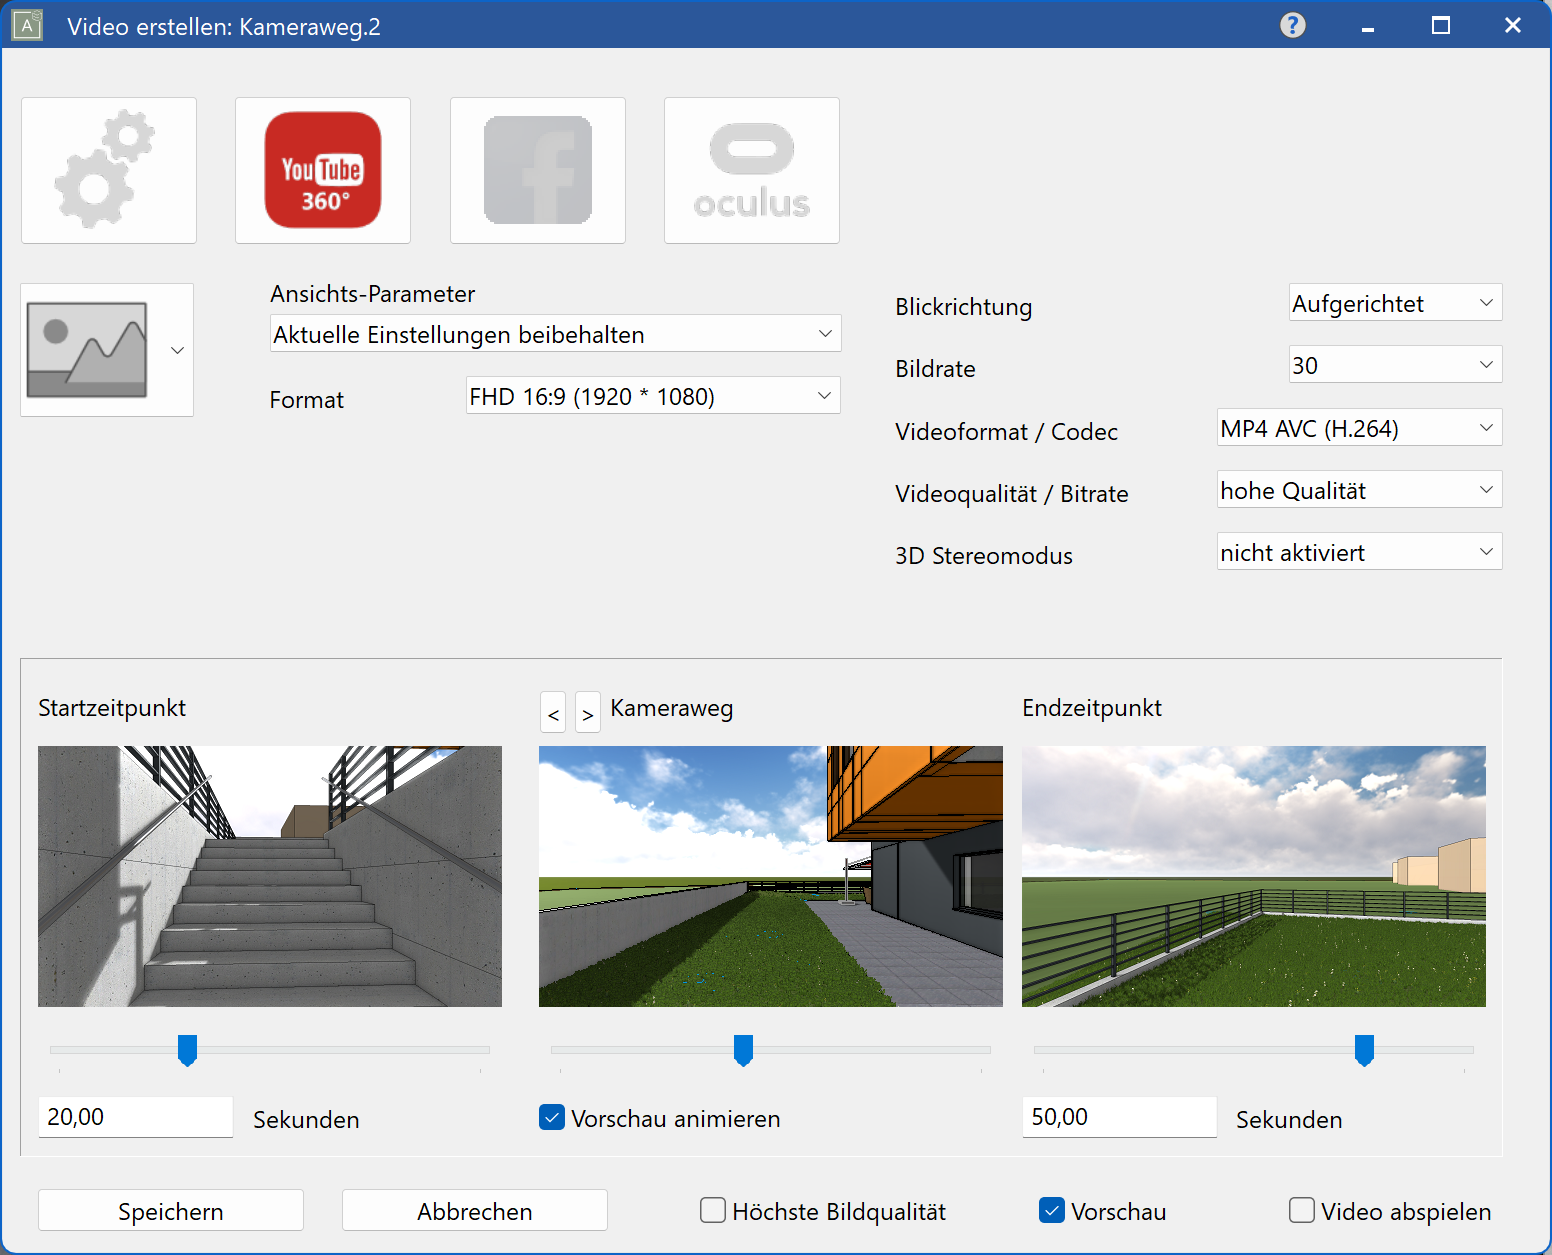Expand the Format resolution dropdown

(x=652, y=396)
